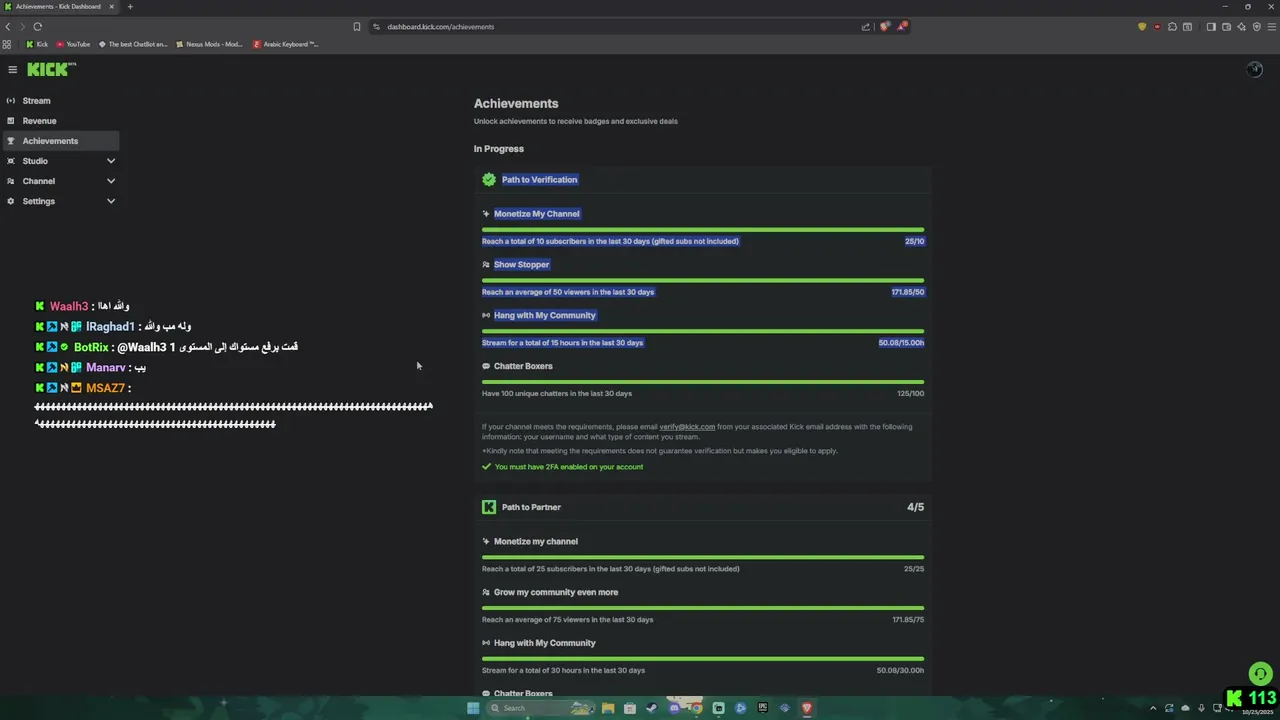Select Achievements in the sidebar
This screenshot has width=1280, height=720.
click(x=60, y=141)
